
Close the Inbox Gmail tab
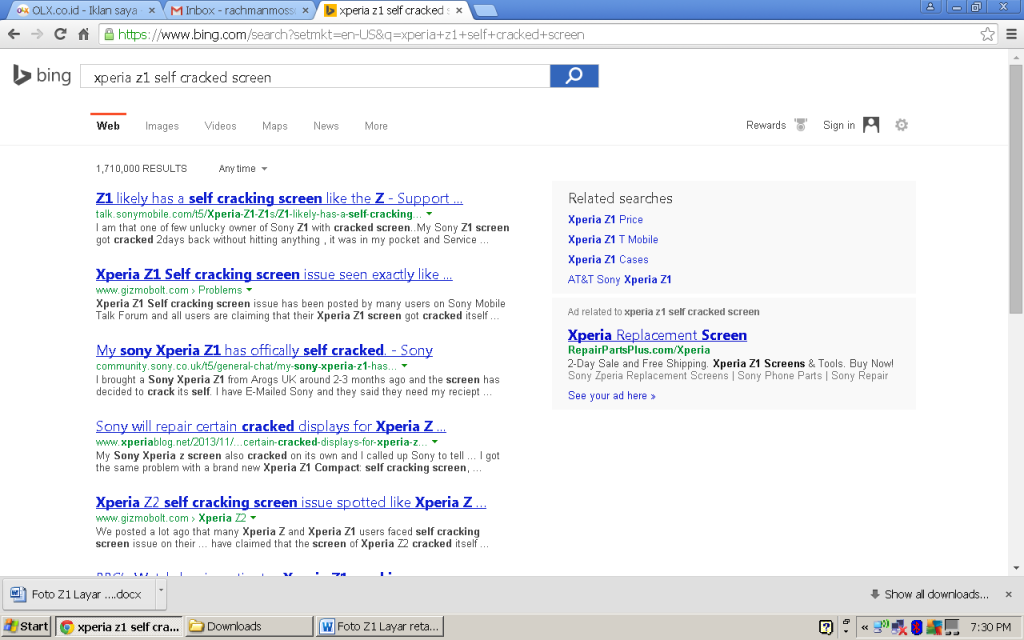pyautogui.click(x=305, y=10)
